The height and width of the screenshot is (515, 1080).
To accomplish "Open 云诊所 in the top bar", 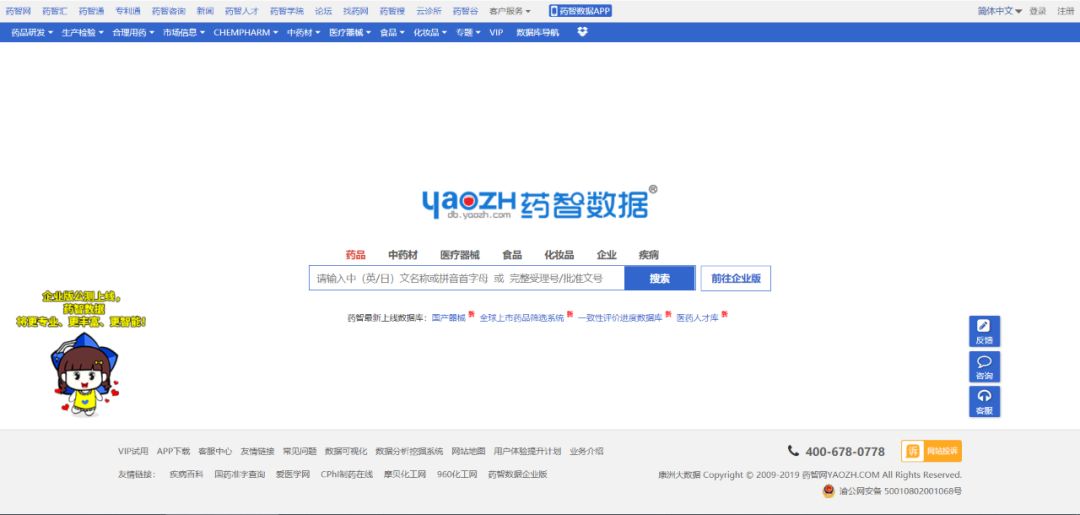I will coord(429,11).
